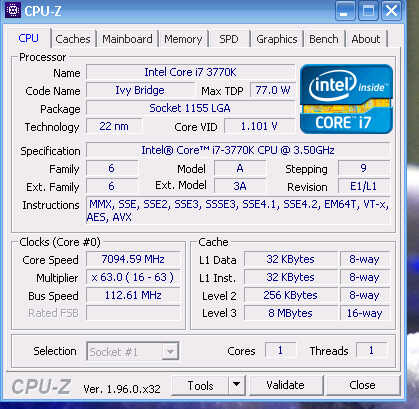This screenshot has height=409, width=419.
Task: Click the Level 3 cache value '8 MBytes'
Action: coord(290,313)
